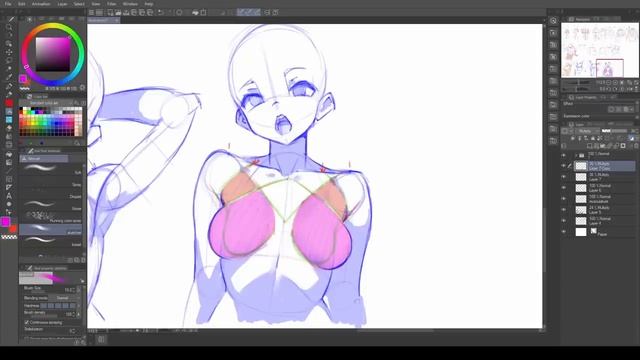Click the magnifier icon below the color set
640x360 pixels.
point(77,143)
